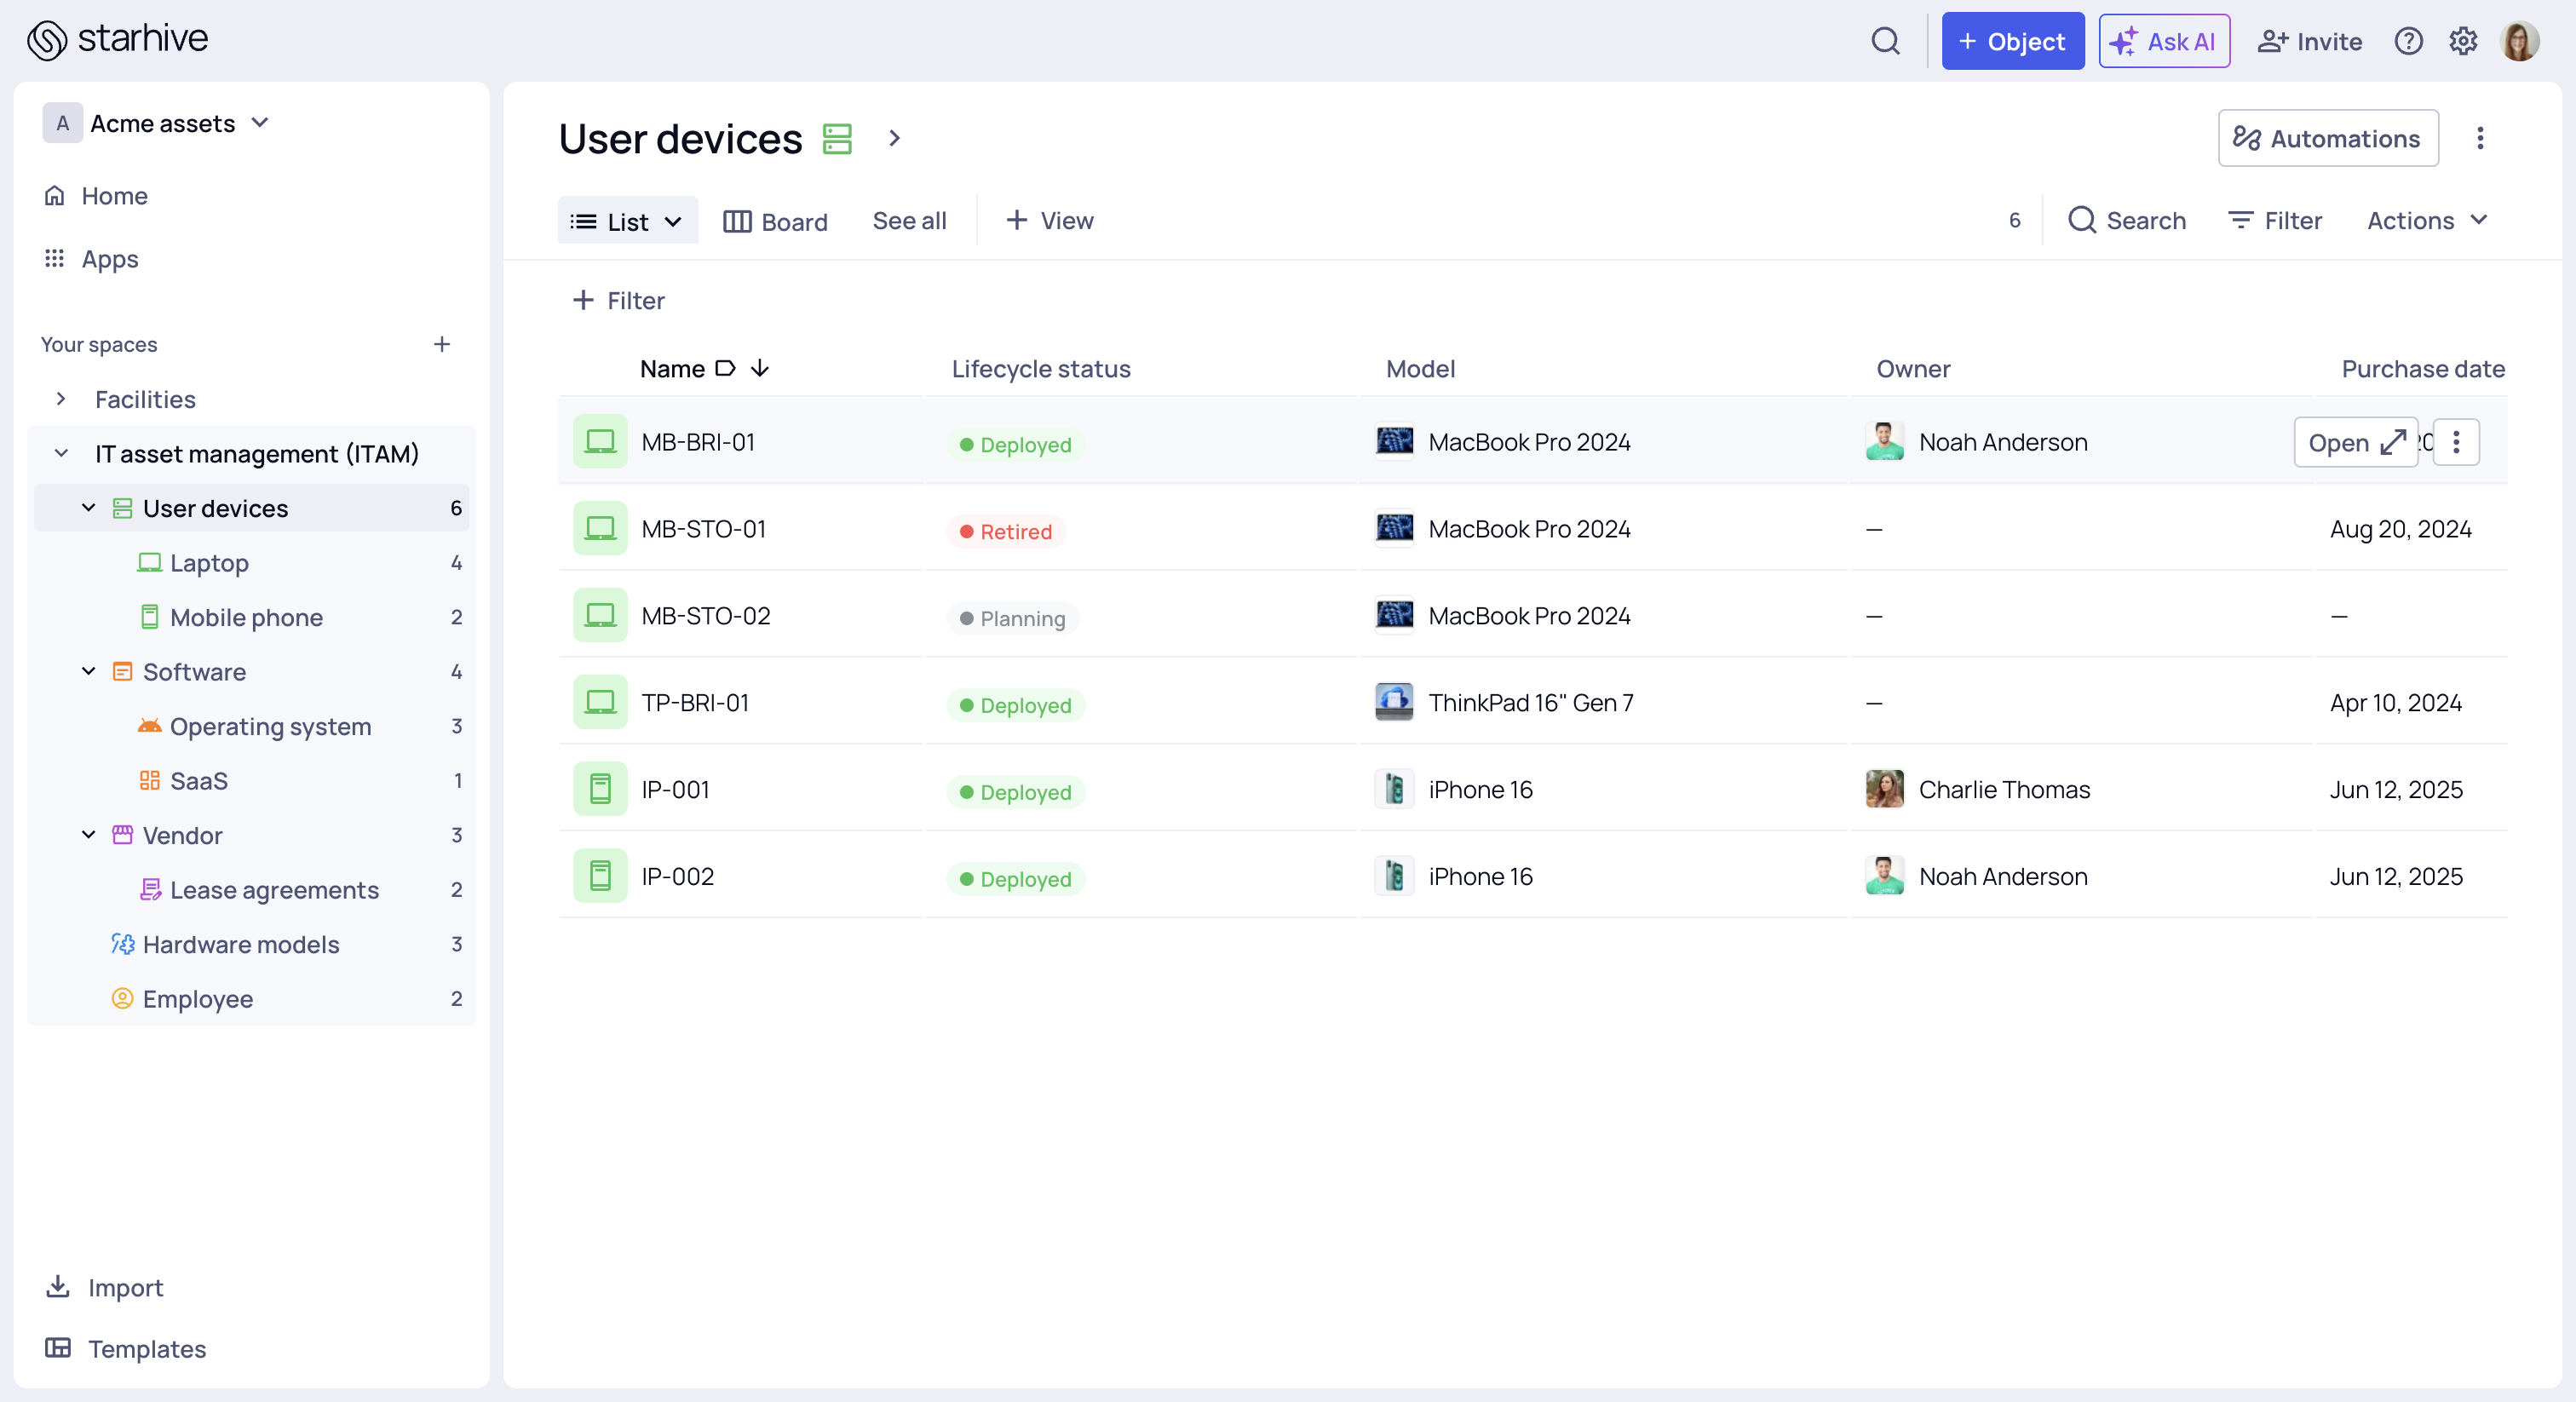This screenshot has width=2576, height=1402.
Task: Click the starhive logo icon
Action: point(46,40)
